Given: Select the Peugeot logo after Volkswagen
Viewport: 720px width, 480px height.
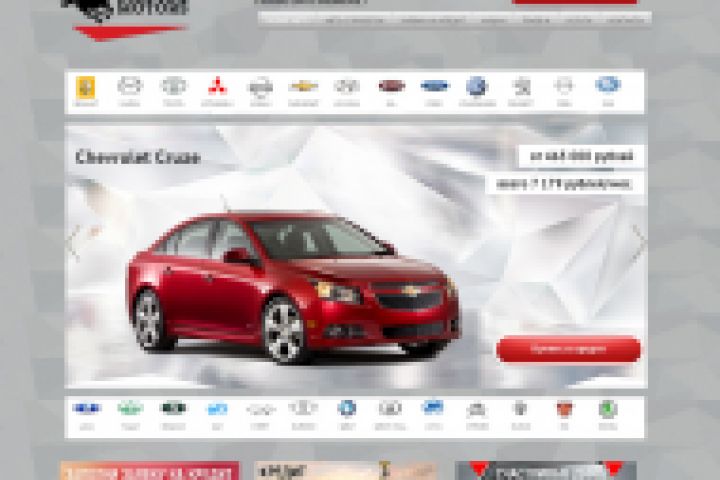Looking at the screenshot, I should [521, 86].
